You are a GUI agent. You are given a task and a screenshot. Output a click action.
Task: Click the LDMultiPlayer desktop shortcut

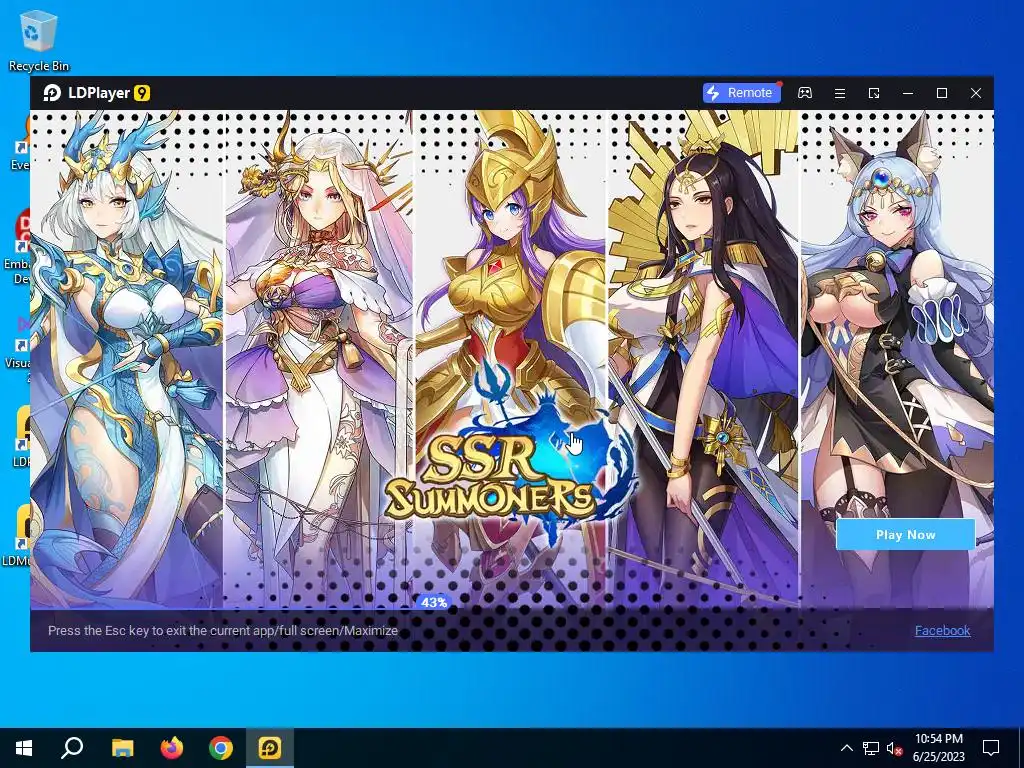[15, 536]
